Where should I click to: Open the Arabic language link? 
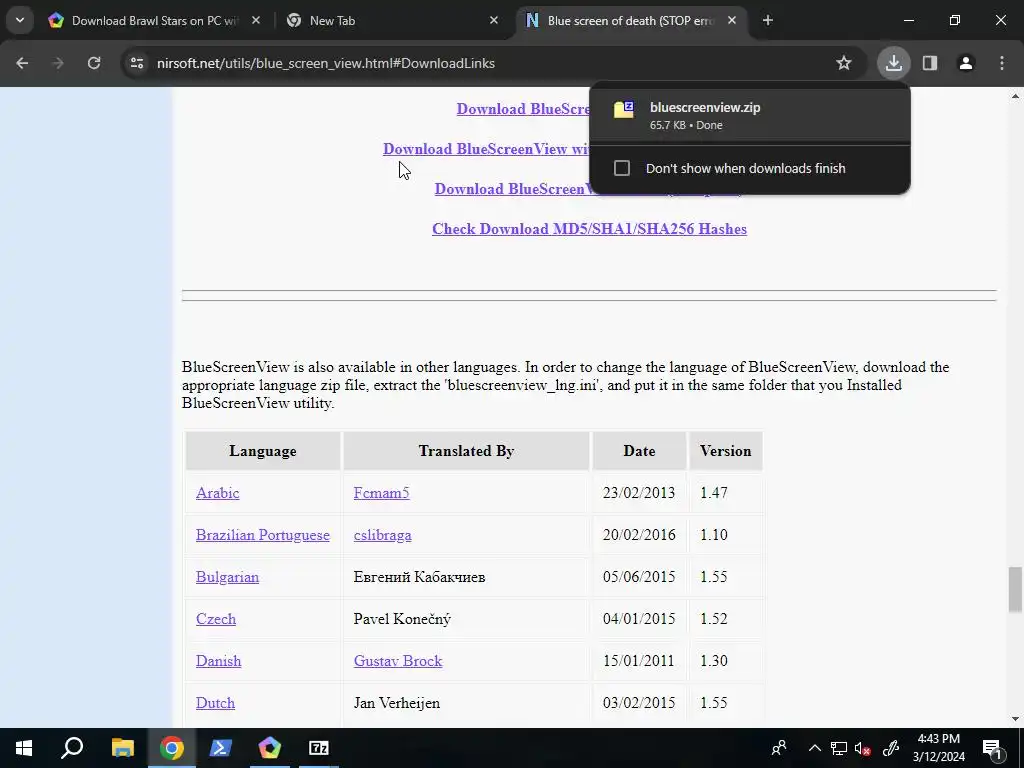217,493
